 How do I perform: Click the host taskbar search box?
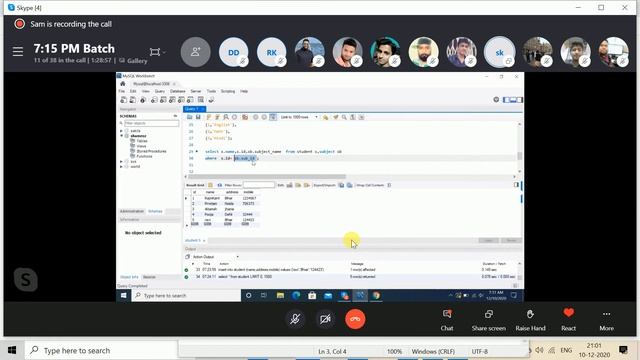[x=102, y=350]
